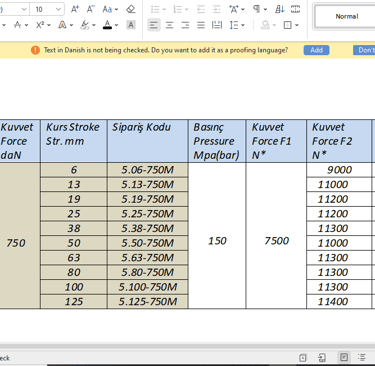Expand the Line Spacing dropdown arrow

pyautogui.click(x=243, y=25)
